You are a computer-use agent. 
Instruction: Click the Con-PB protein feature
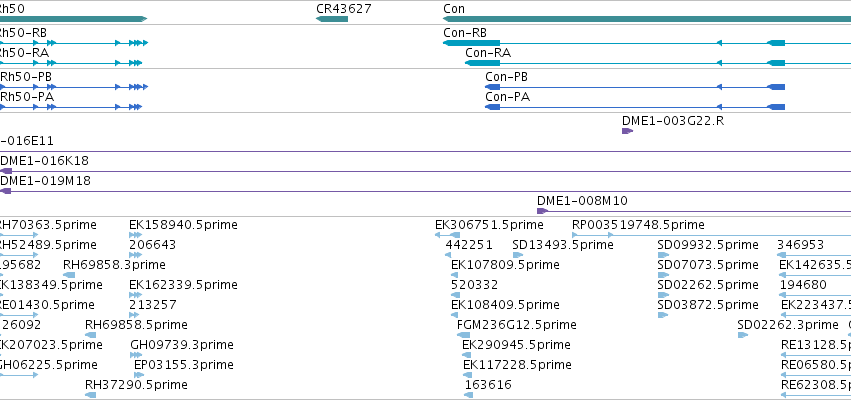(635, 87)
